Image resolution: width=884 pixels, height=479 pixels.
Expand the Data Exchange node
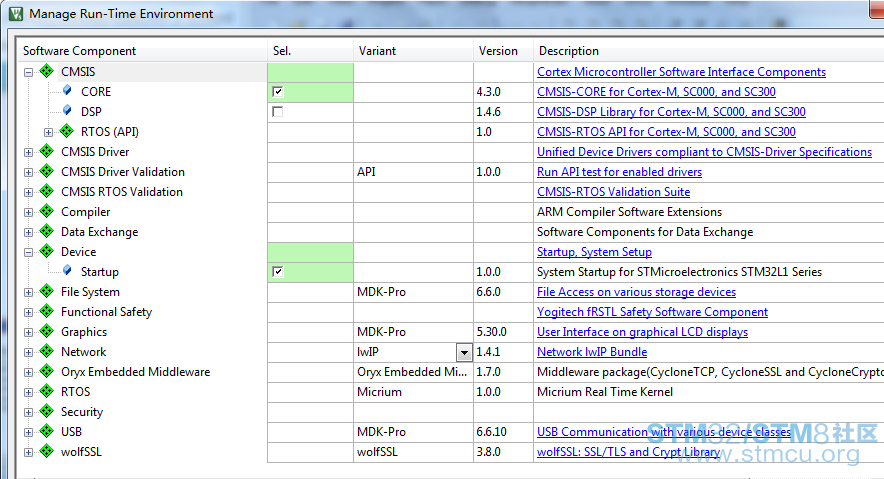28,232
